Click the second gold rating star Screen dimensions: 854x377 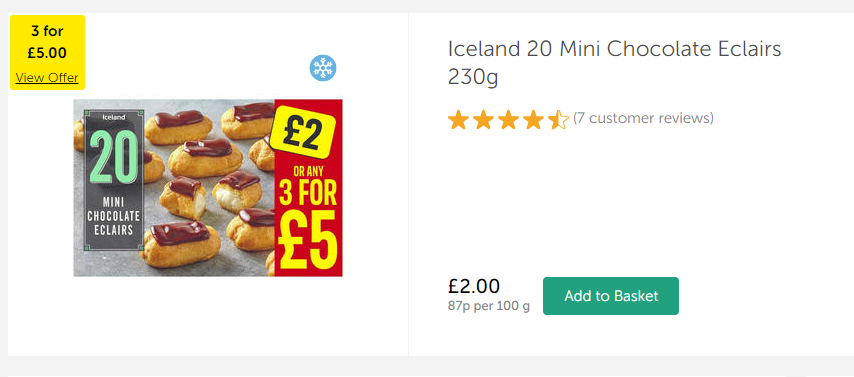point(483,119)
